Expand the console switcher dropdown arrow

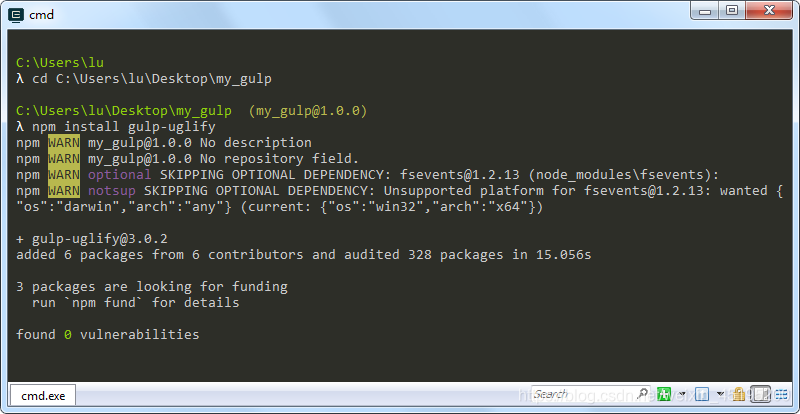(720, 394)
